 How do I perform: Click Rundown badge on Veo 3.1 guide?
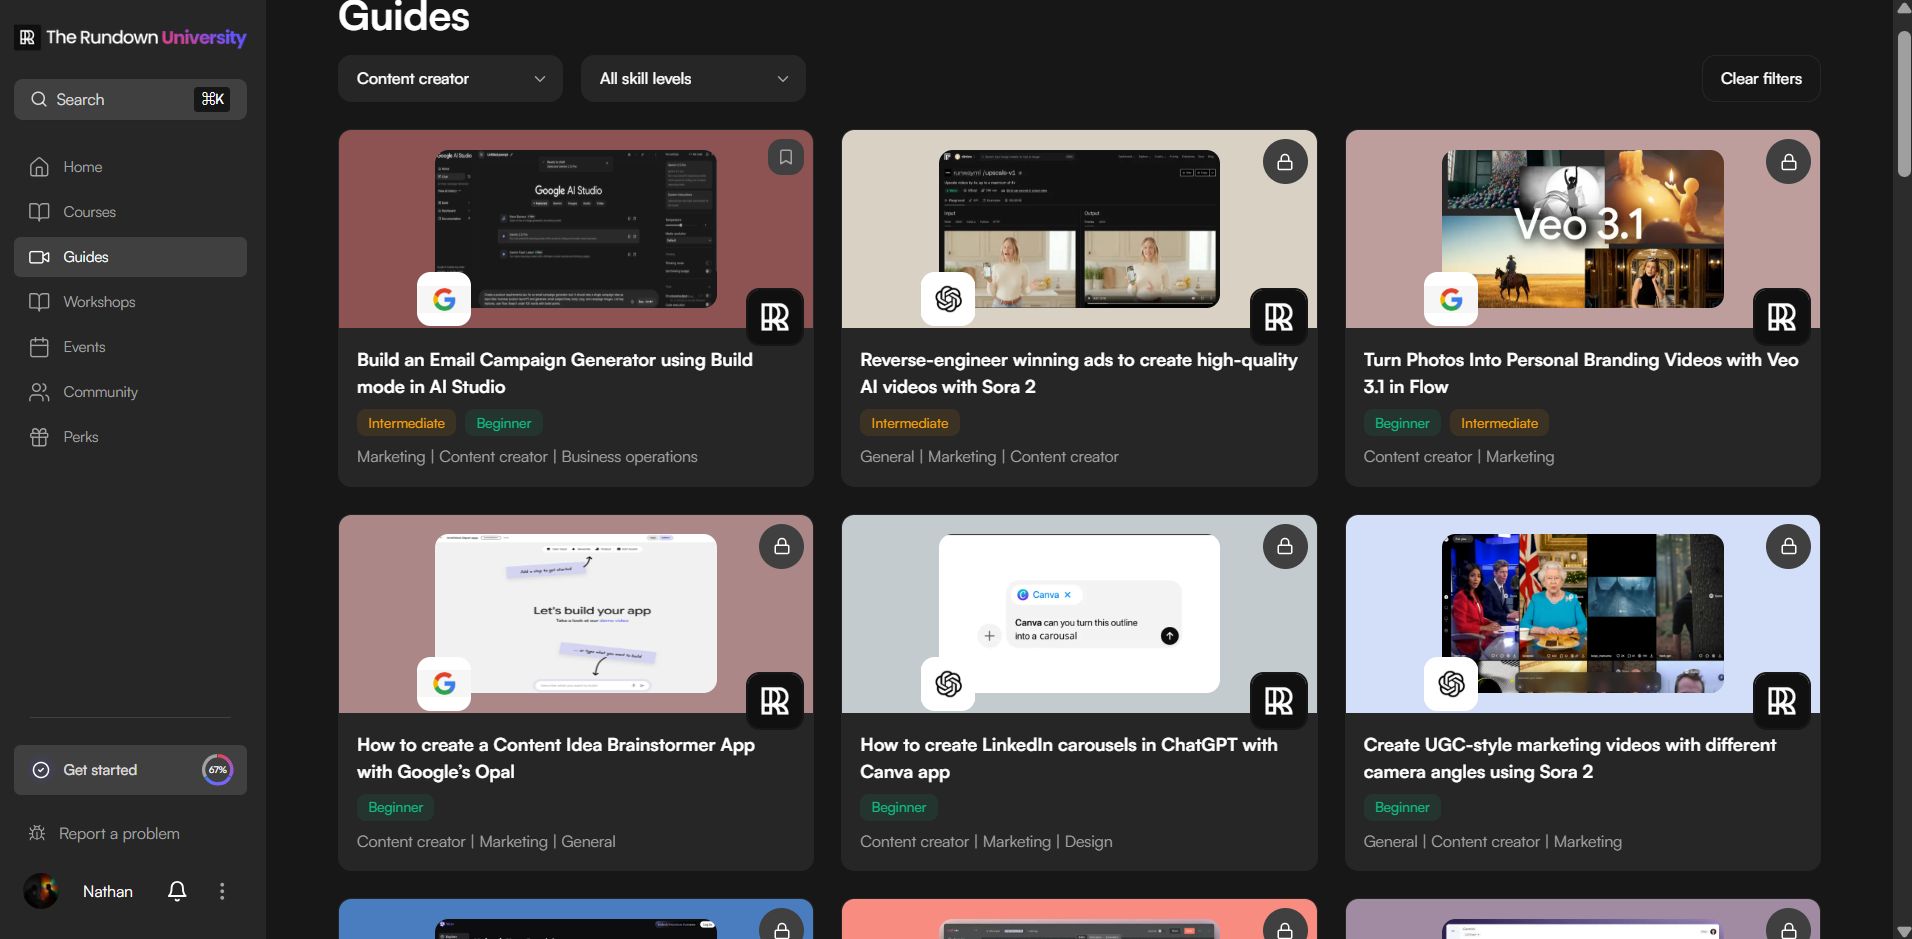tap(1782, 317)
